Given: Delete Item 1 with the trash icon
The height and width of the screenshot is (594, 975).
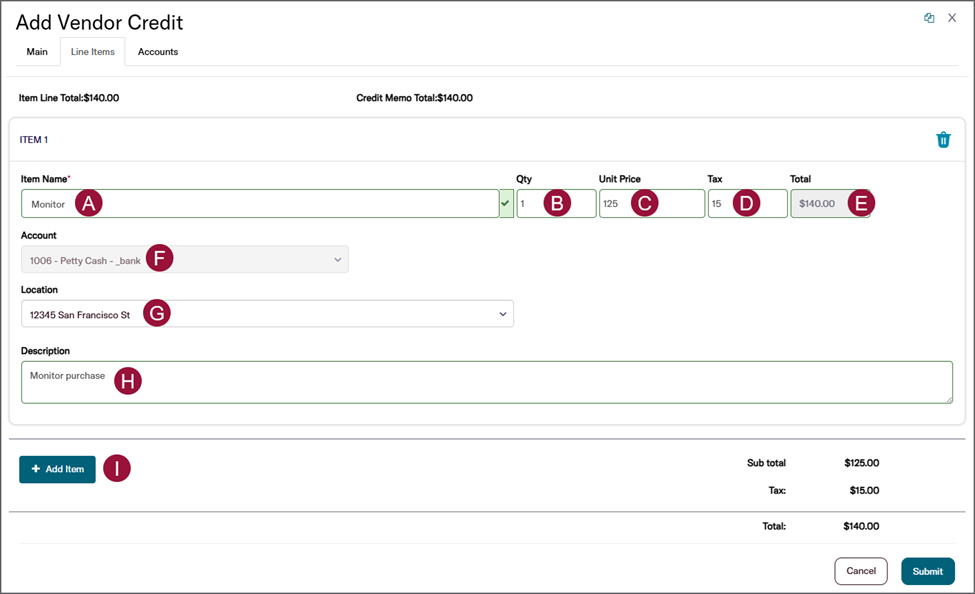Looking at the screenshot, I should coord(942,140).
